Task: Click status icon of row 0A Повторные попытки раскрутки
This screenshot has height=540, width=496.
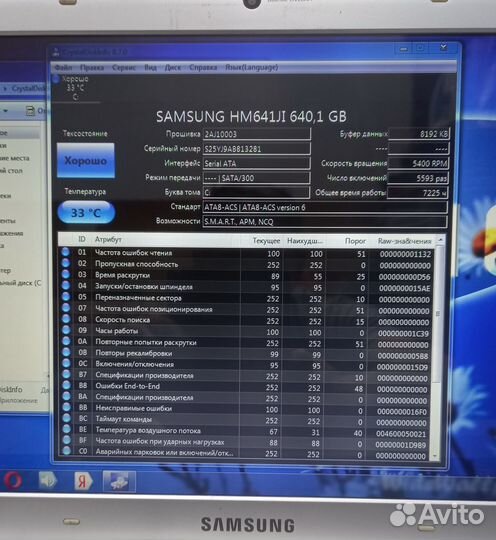Action: coord(66,341)
